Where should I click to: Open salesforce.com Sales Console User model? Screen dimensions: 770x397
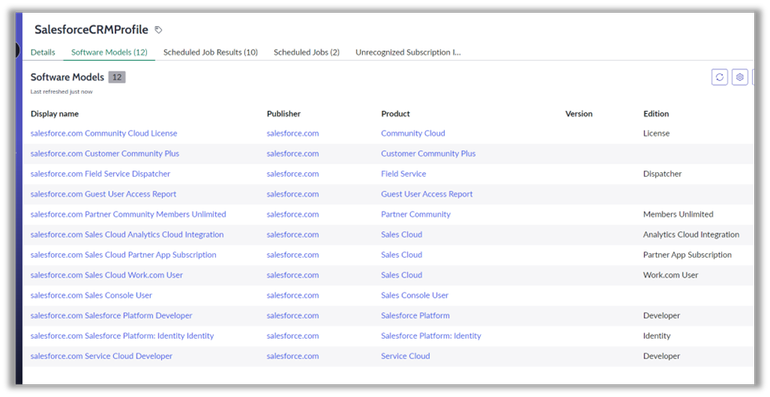(x=91, y=295)
